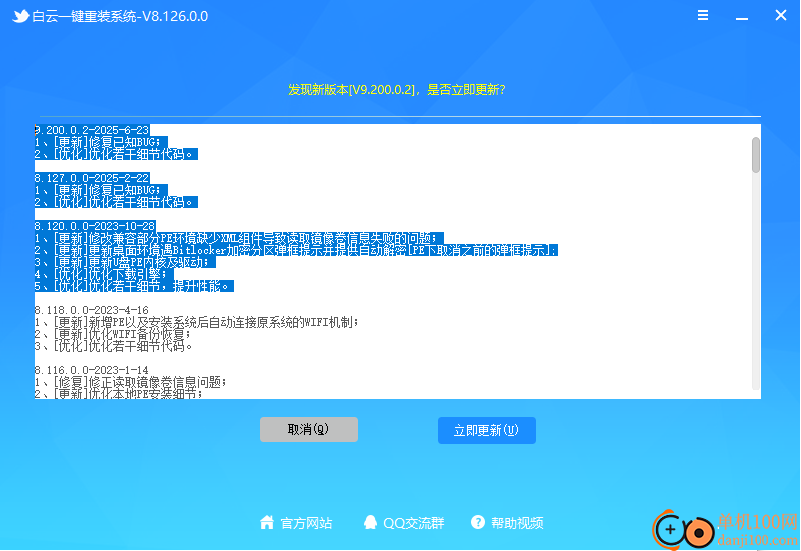Click the home icon beside 官方网站

coord(267,522)
